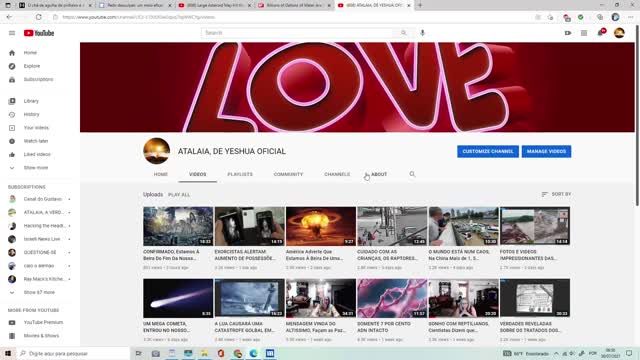Open the YouTube hamburger guide menu
Viewport: 640px width, 360px height.
(12, 33)
